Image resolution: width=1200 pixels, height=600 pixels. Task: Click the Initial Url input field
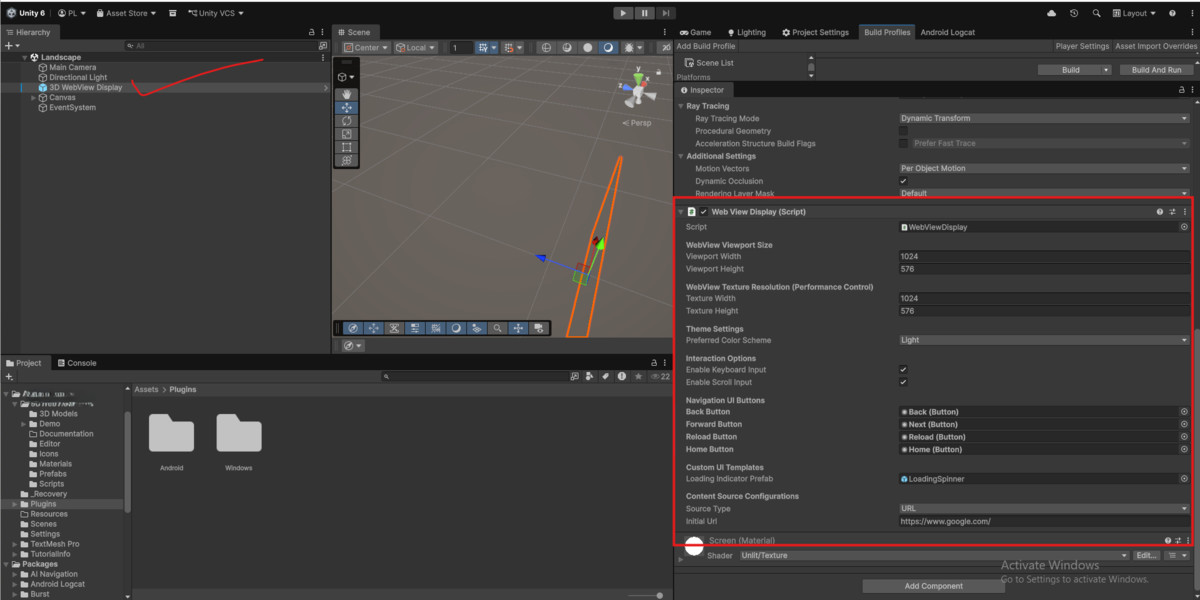[x=1044, y=521]
